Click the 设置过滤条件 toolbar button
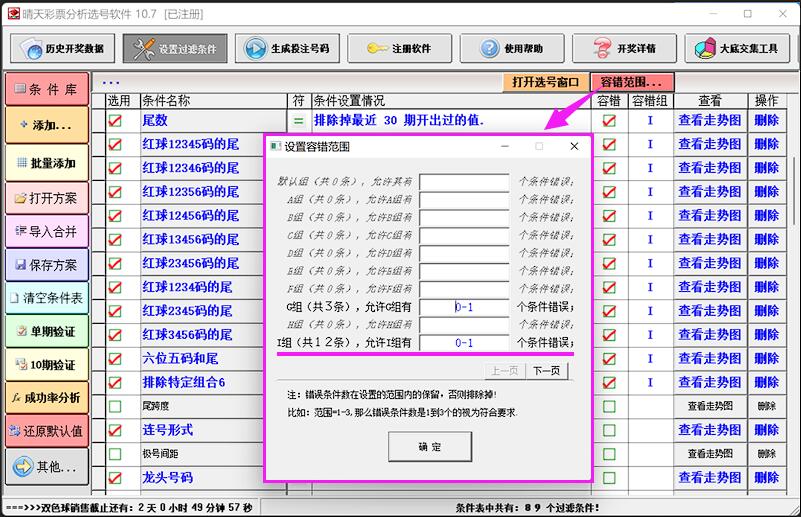This screenshot has height=517, width=801. tap(176, 48)
